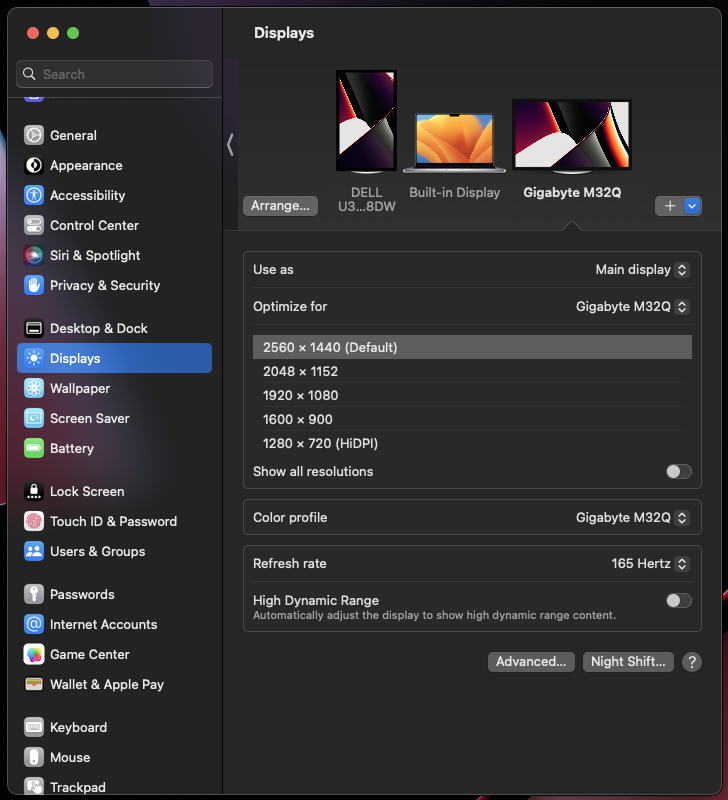
Task: Click the Arrange... button
Action: point(280,206)
